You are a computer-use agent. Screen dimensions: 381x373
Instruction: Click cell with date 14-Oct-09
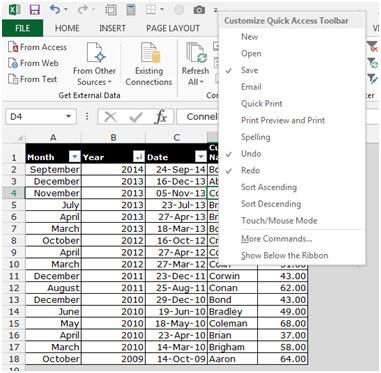click(x=176, y=359)
